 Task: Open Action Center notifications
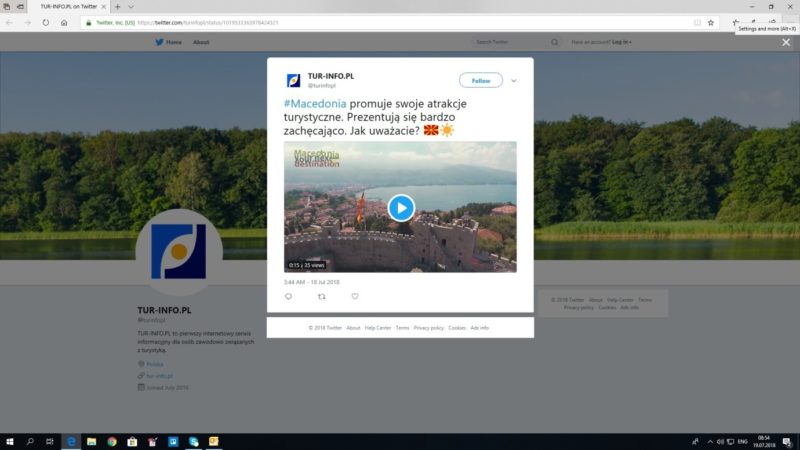click(787, 442)
